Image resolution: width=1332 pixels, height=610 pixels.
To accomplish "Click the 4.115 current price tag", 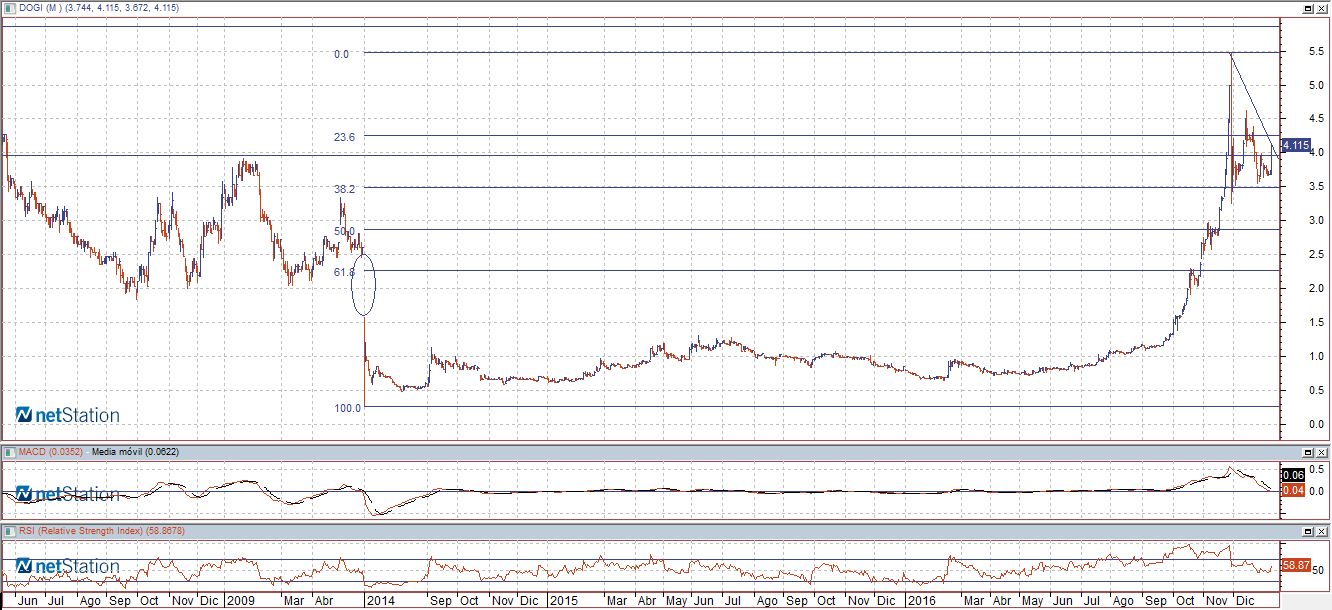I will (x=1295, y=146).
